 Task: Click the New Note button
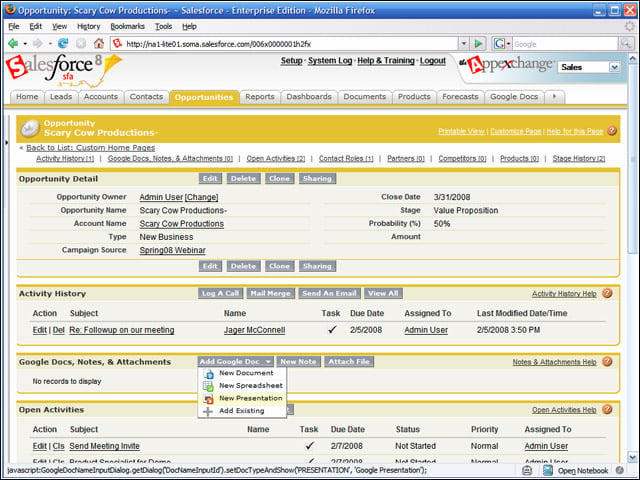(298, 361)
